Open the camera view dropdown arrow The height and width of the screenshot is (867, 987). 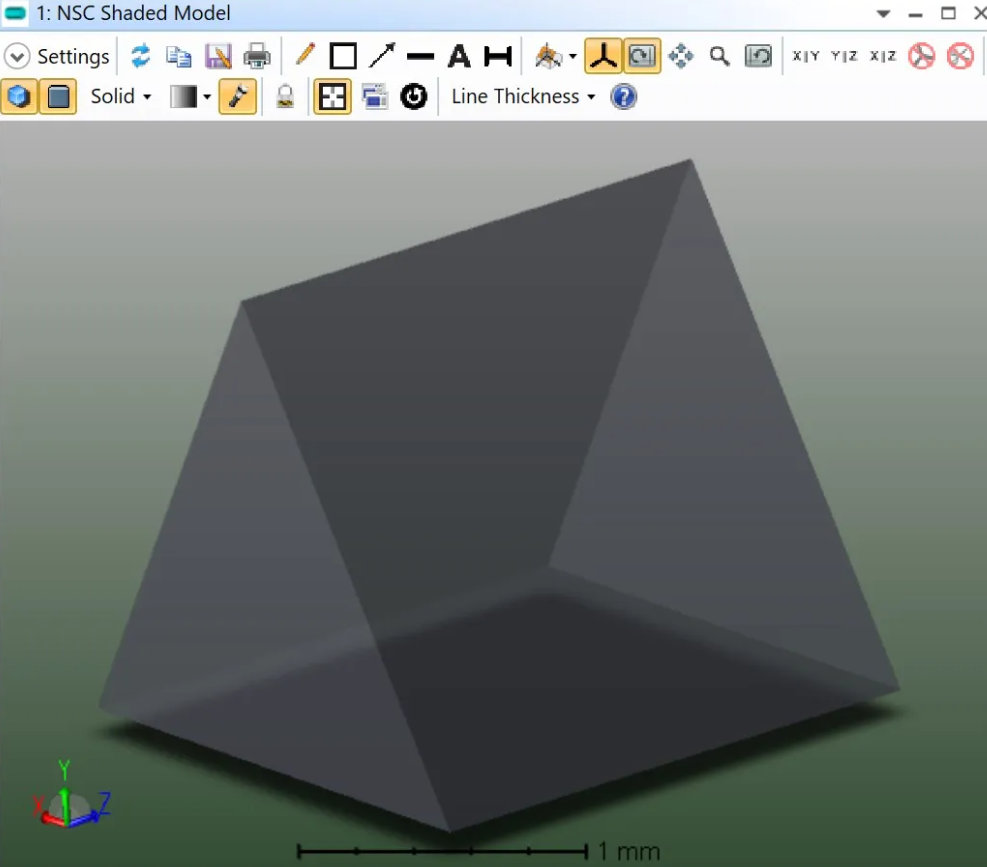tap(572, 57)
